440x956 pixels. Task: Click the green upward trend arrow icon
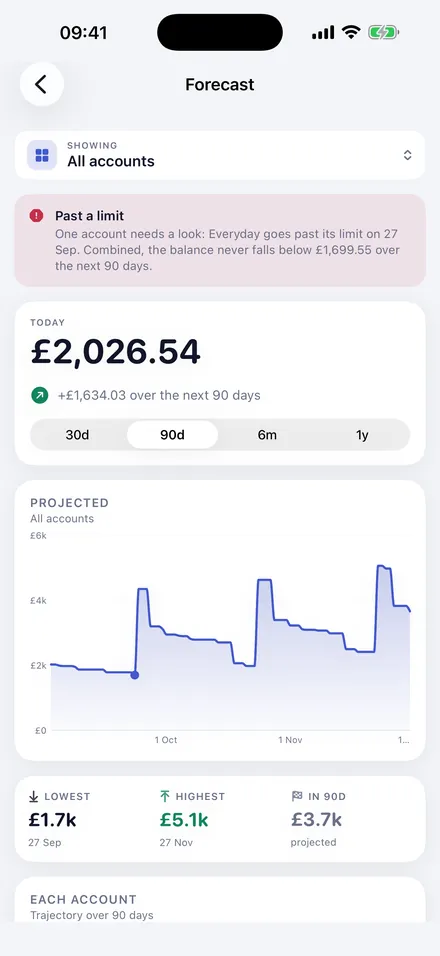pos(40,396)
